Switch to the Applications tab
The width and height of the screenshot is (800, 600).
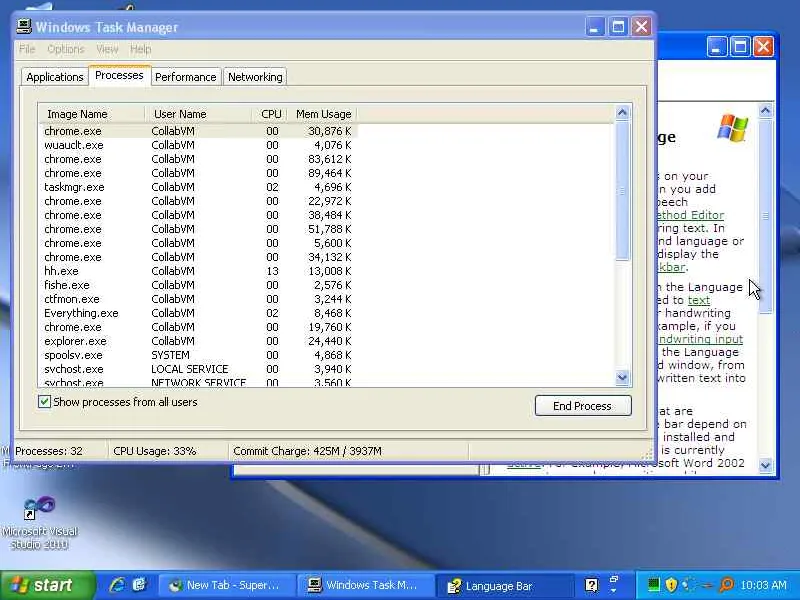coord(55,77)
